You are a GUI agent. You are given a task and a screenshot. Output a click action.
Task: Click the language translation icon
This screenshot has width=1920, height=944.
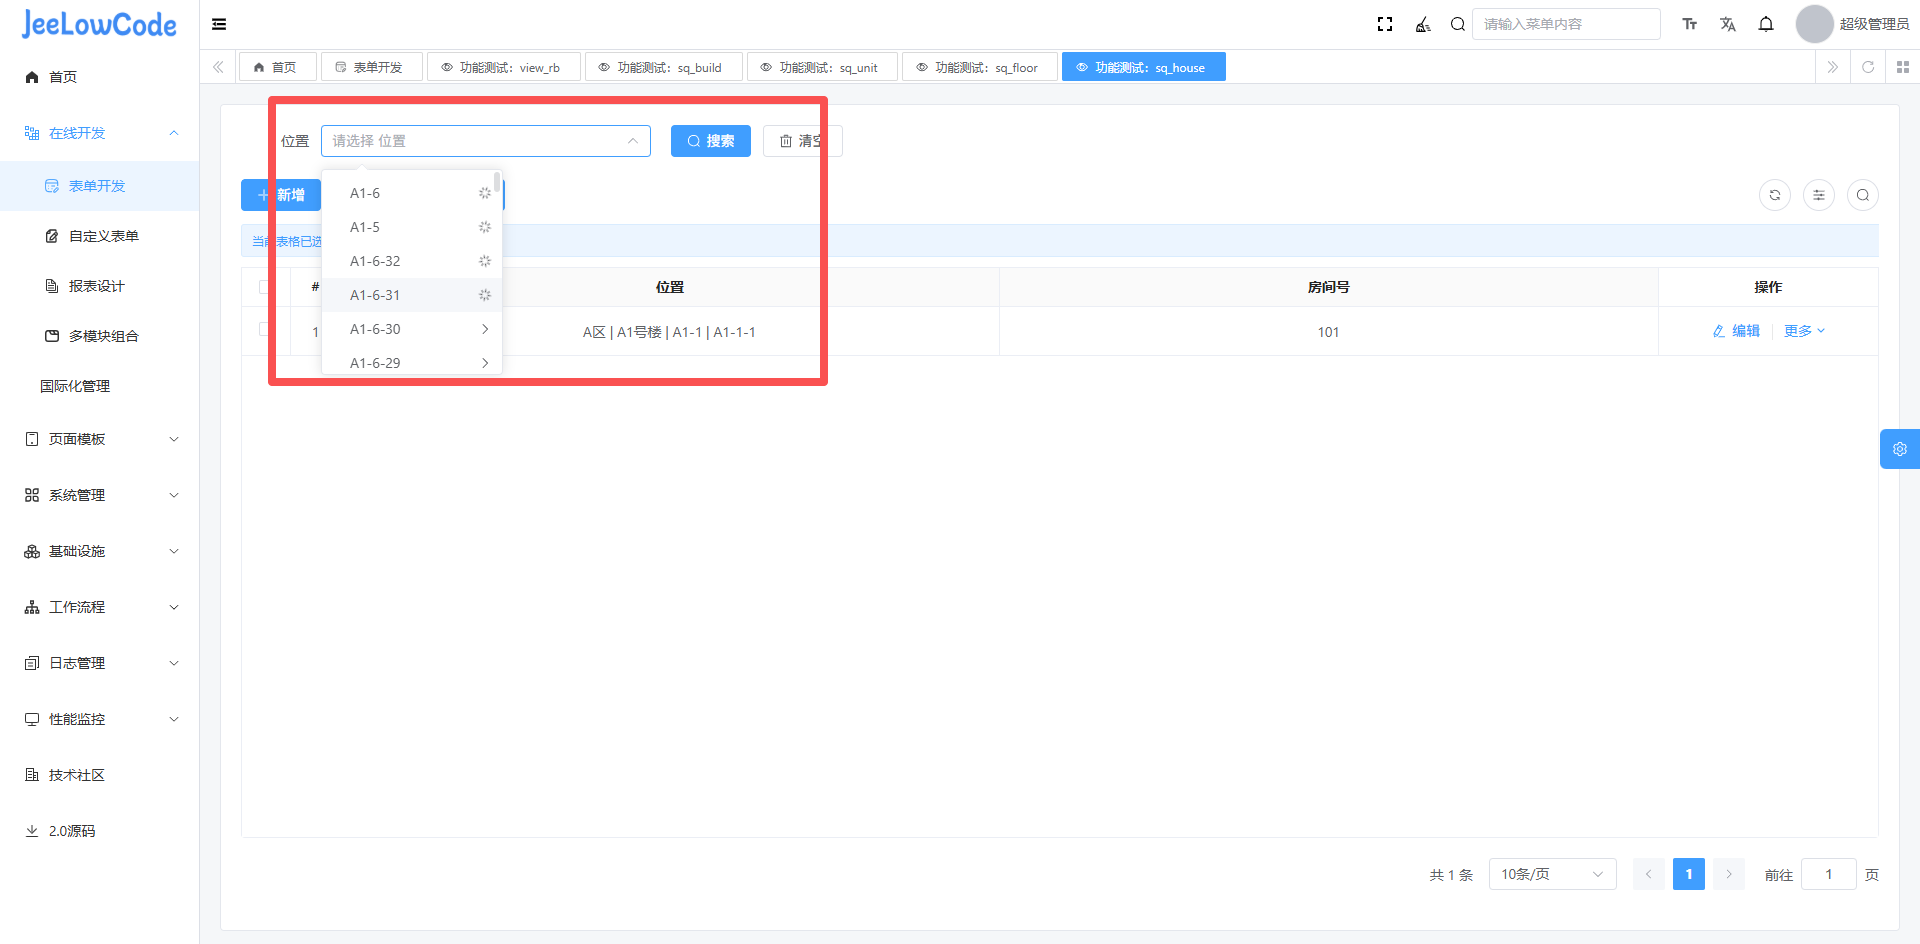point(1728,24)
